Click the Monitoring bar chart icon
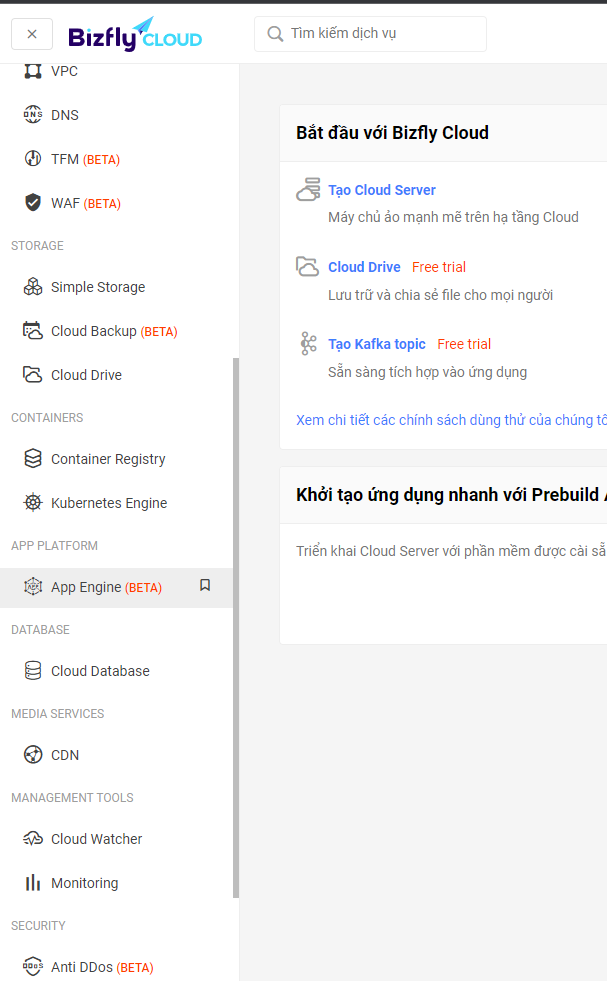 click(33, 883)
